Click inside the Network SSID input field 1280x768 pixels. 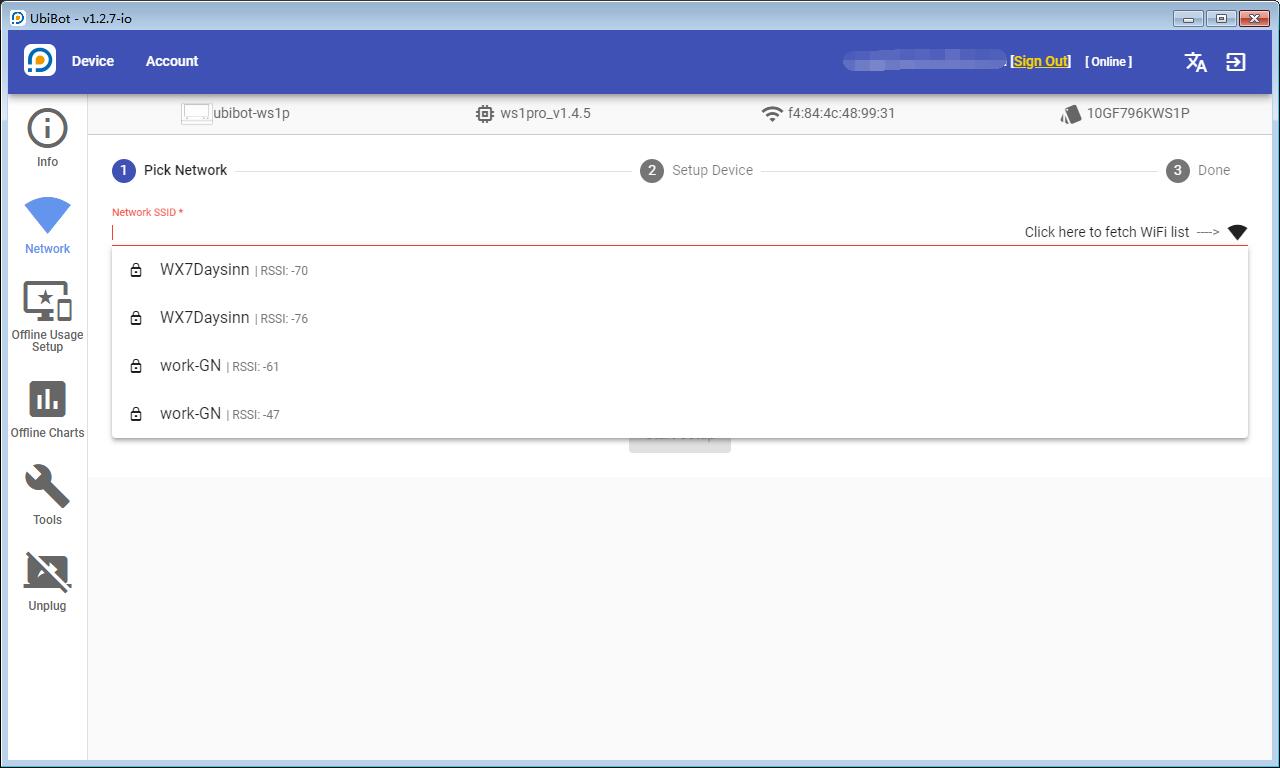pyautogui.click(x=400, y=233)
